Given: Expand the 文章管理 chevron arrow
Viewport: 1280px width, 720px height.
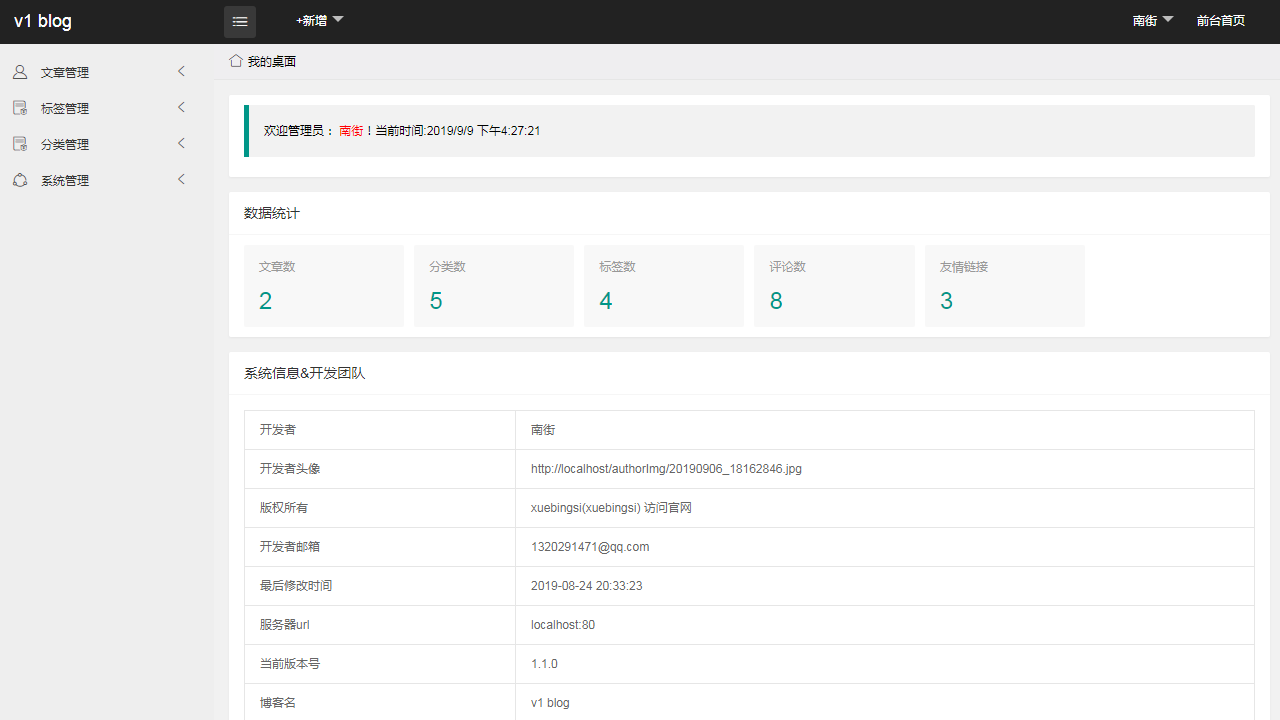Looking at the screenshot, I should point(181,71).
